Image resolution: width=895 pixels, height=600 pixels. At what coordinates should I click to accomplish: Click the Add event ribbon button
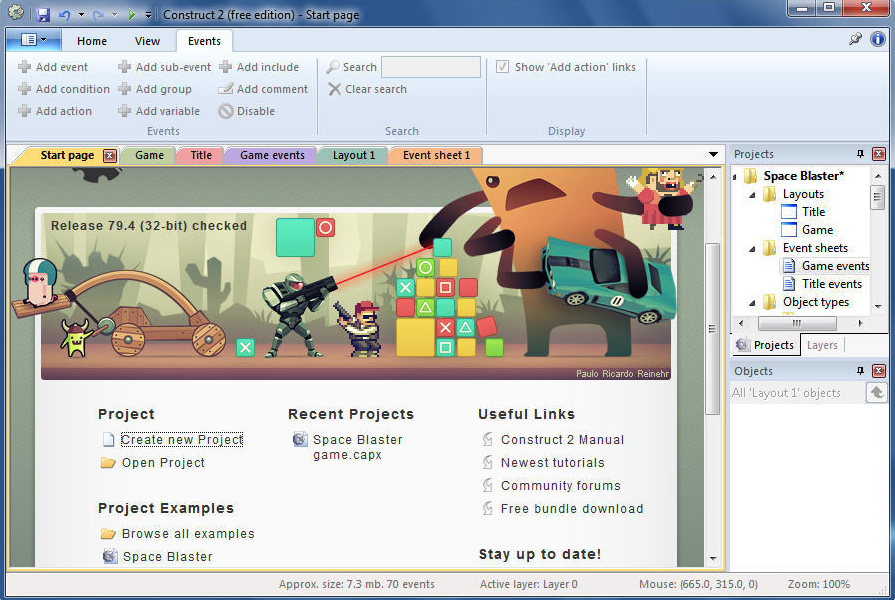54,67
